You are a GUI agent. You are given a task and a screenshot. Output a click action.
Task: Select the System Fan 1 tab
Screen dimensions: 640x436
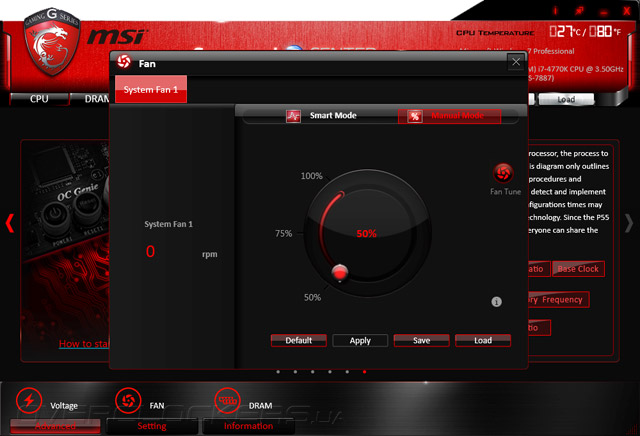pos(151,89)
